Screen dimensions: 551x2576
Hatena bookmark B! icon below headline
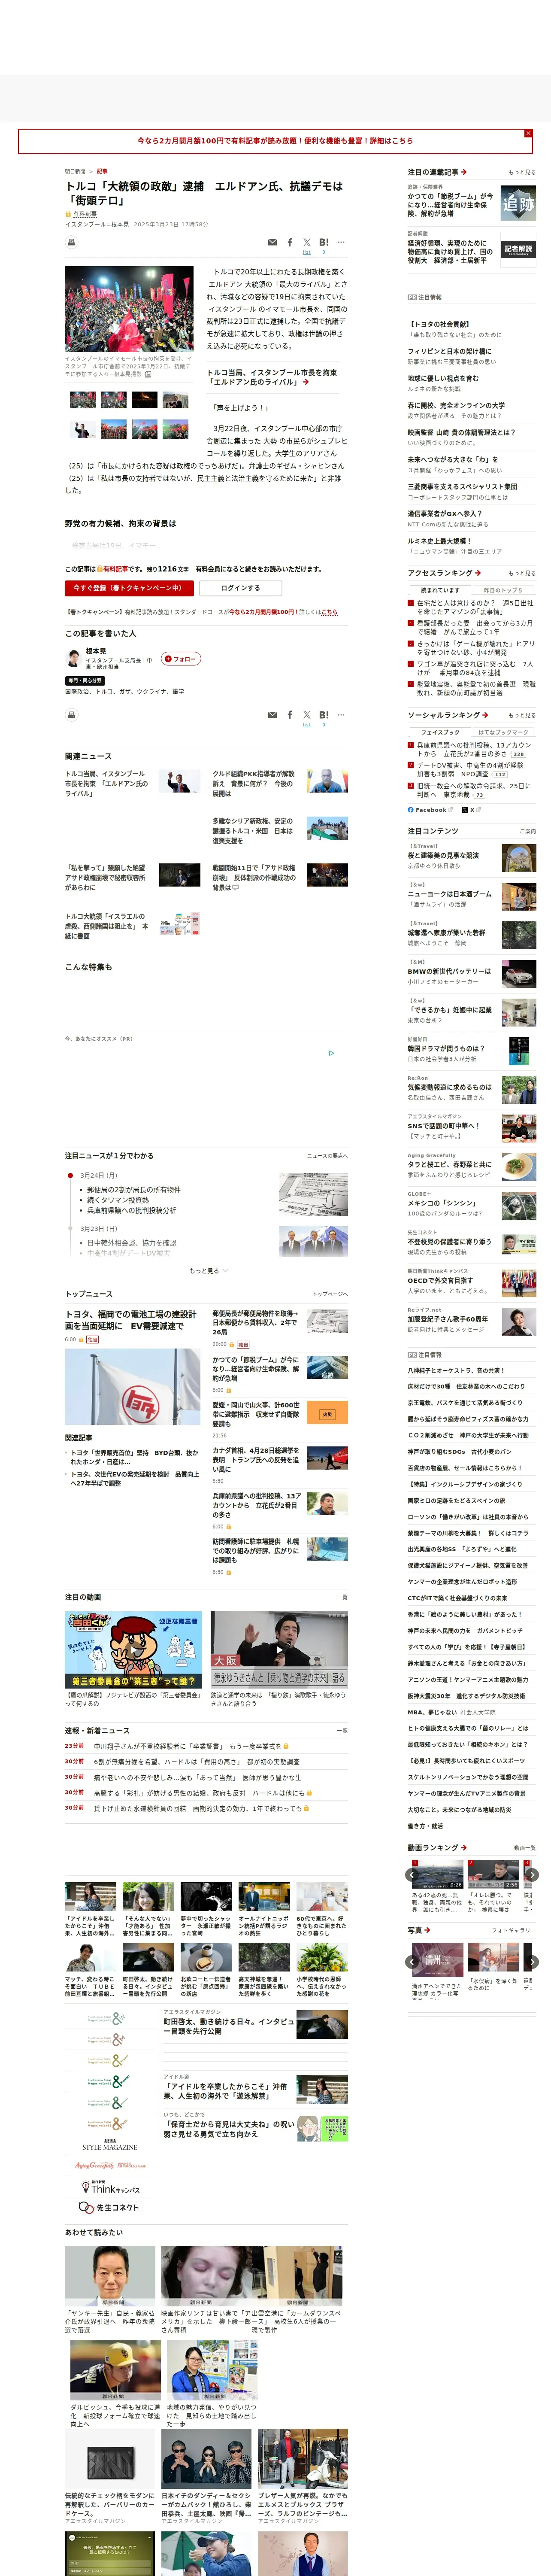coord(324,242)
